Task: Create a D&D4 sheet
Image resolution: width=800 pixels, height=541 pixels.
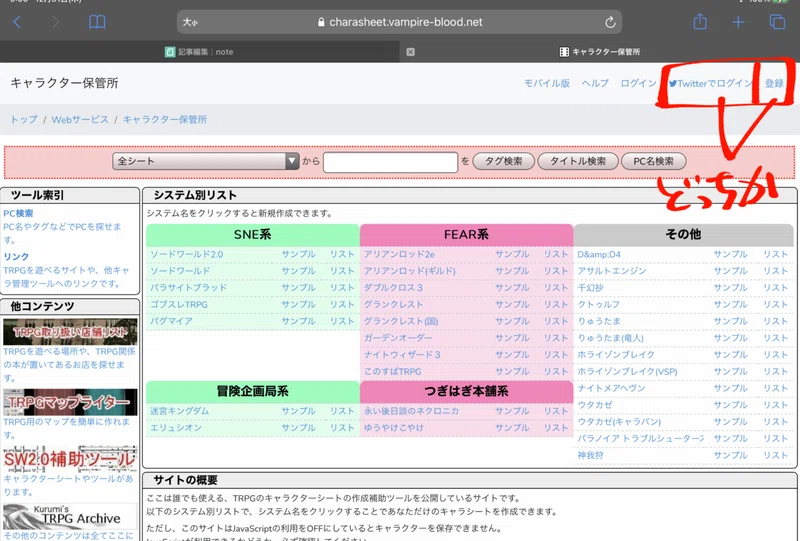Action: [x=599, y=254]
